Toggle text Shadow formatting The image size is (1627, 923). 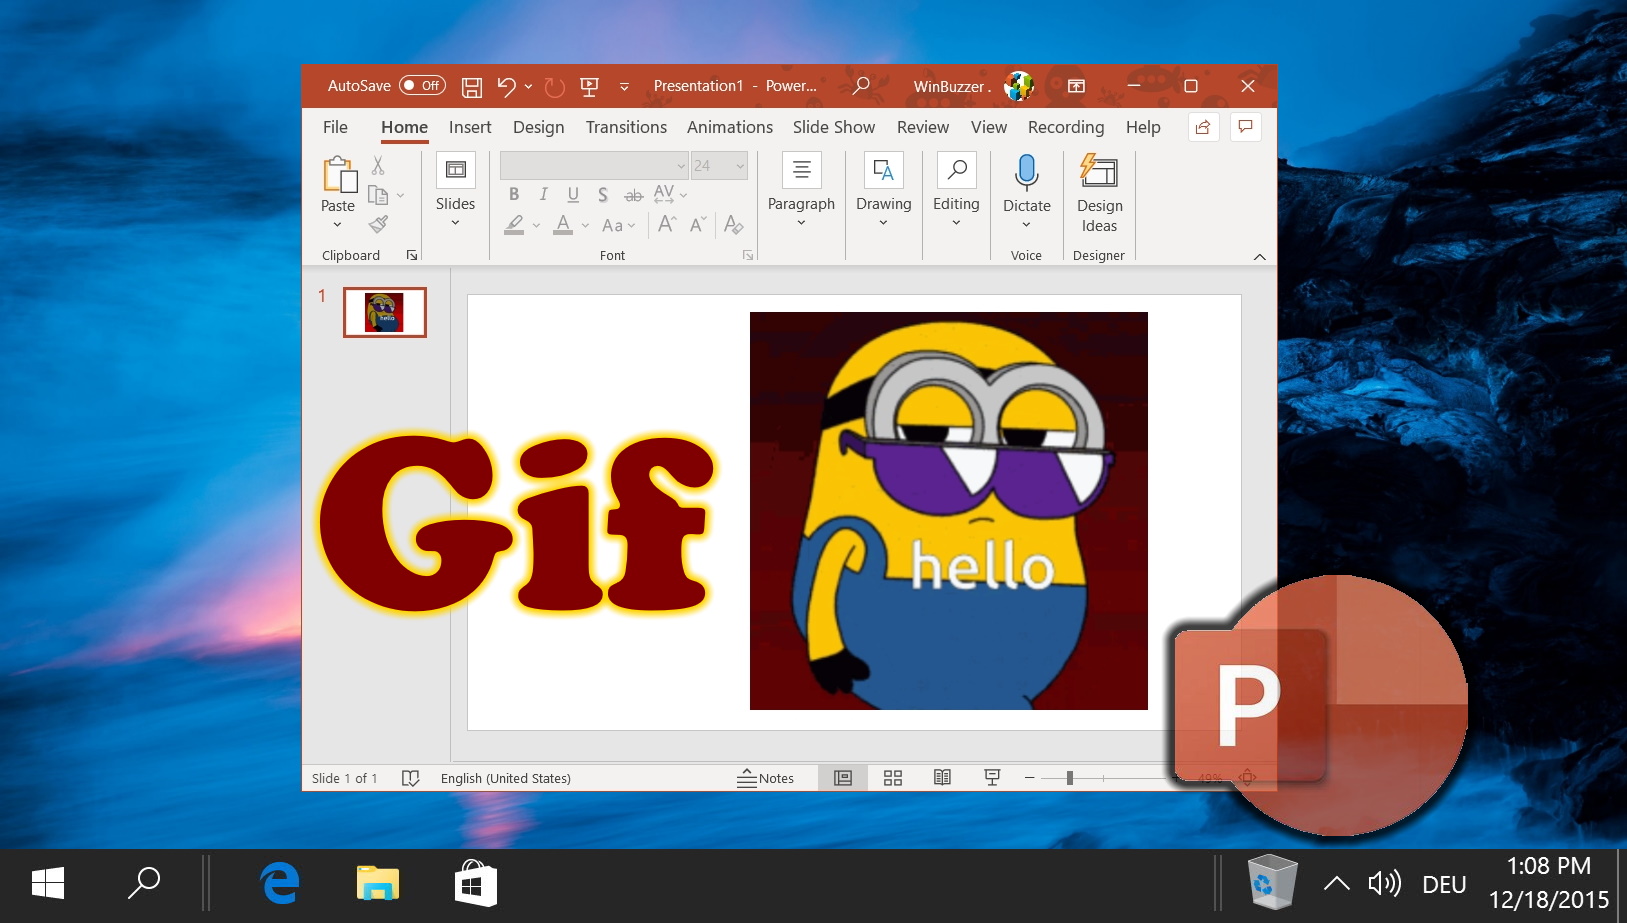pos(603,194)
